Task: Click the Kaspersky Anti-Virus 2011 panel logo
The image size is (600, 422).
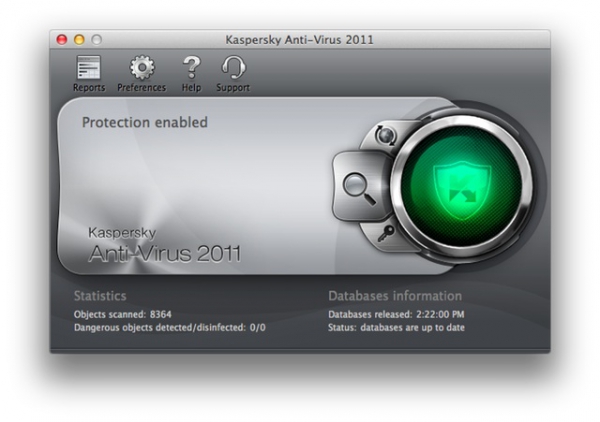Action: pyautogui.click(x=164, y=245)
